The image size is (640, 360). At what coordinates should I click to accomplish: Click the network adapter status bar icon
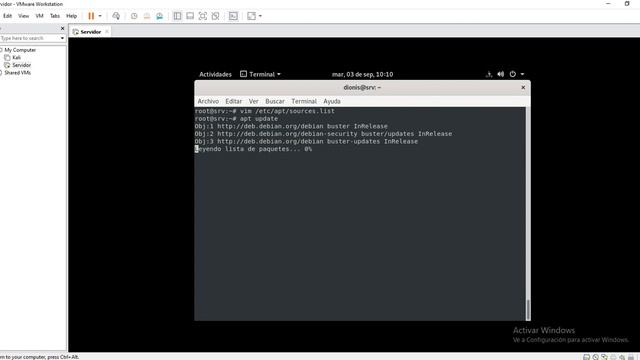[604, 357]
